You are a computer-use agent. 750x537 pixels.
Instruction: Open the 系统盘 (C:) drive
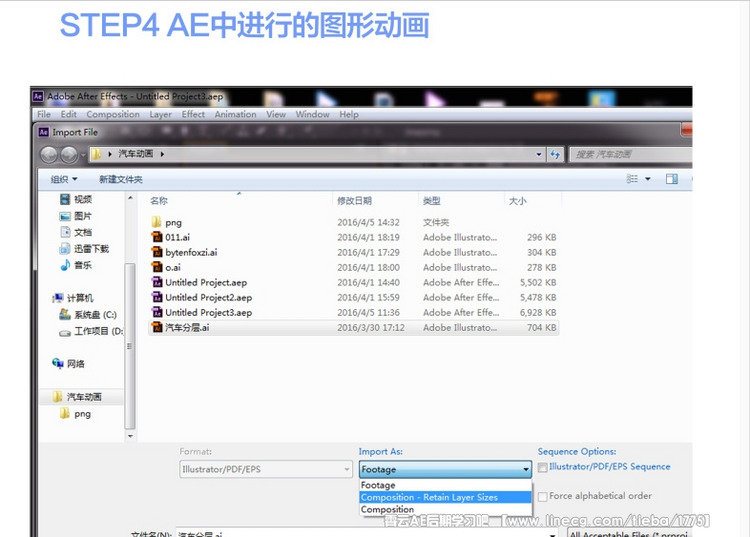[x=88, y=315]
